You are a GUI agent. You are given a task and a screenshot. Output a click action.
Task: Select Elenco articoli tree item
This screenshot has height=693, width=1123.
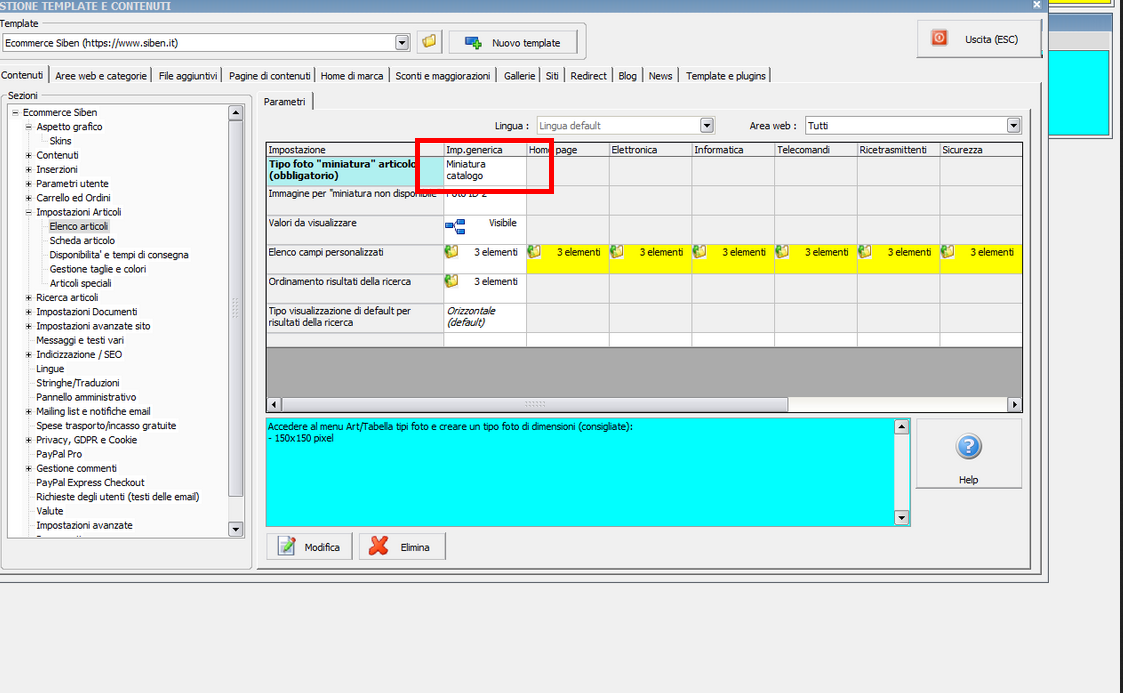pos(79,226)
